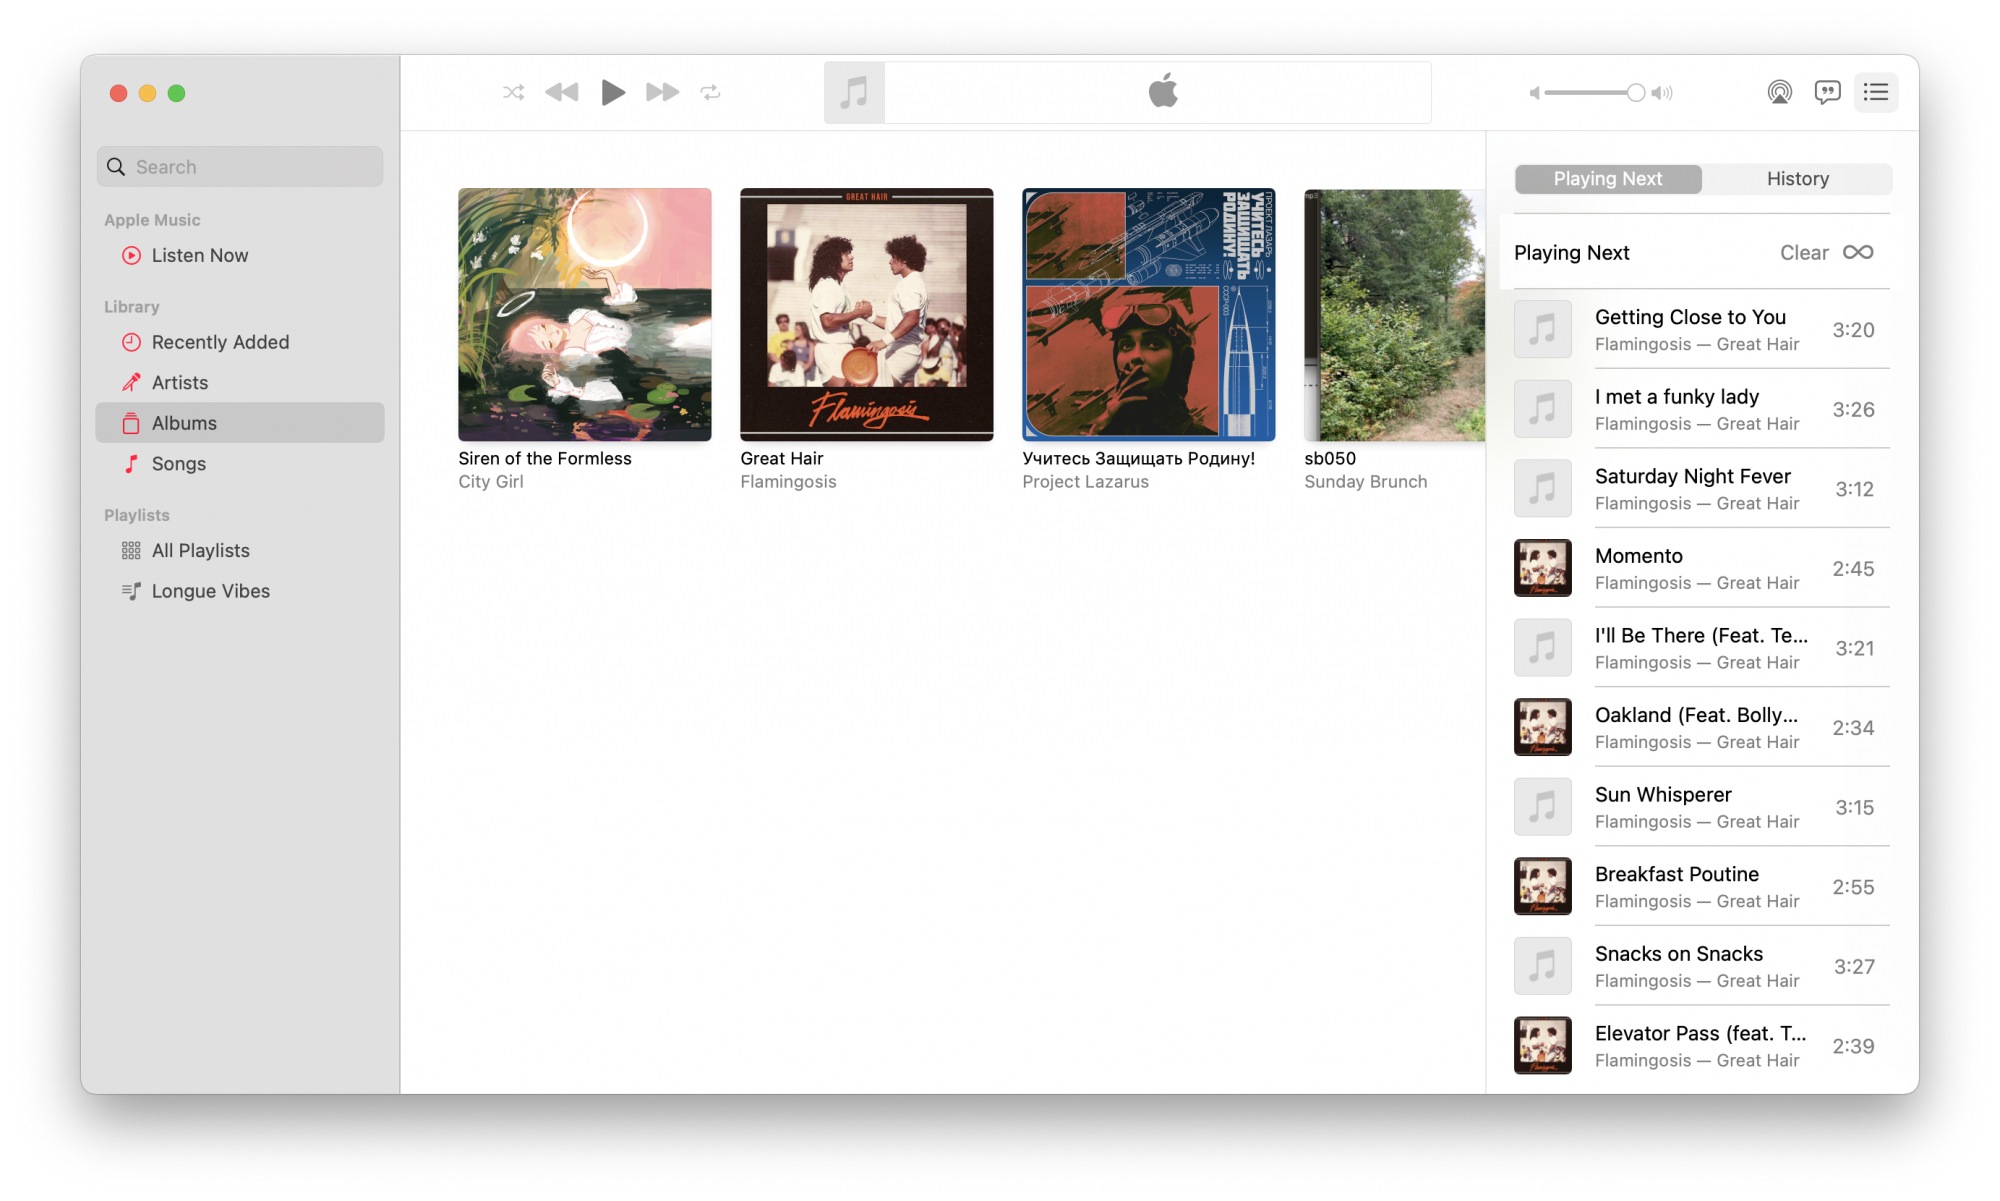Skip forward to next track
The height and width of the screenshot is (1201, 2000).
662,92
